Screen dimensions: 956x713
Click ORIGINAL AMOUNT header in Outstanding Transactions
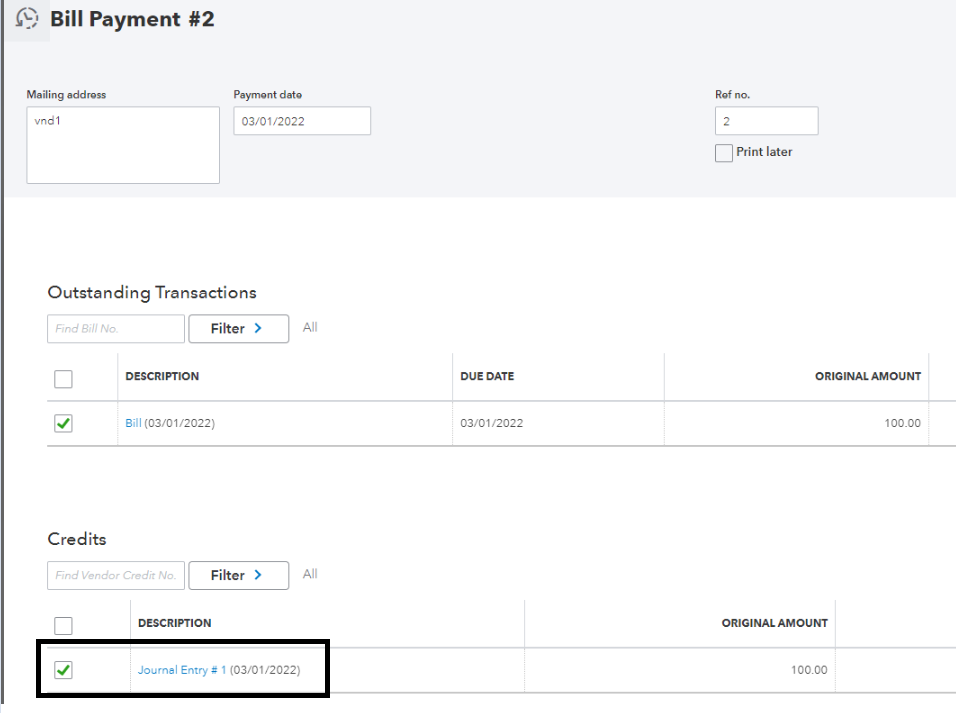[x=867, y=377]
